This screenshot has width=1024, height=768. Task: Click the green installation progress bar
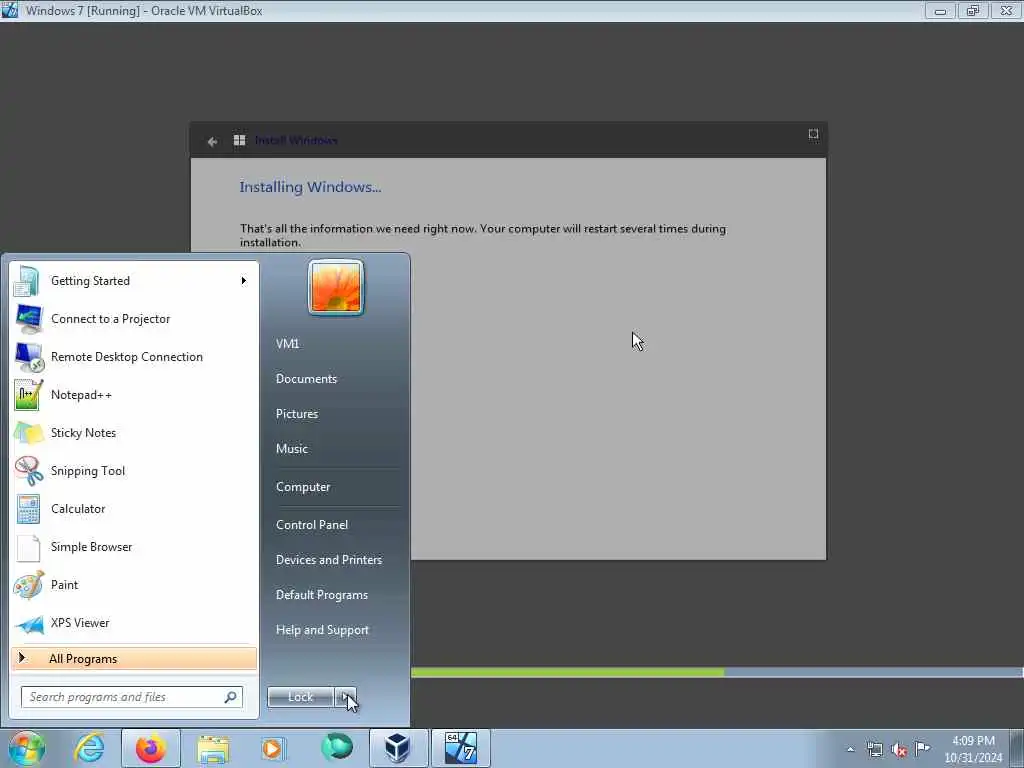point(567,672)
